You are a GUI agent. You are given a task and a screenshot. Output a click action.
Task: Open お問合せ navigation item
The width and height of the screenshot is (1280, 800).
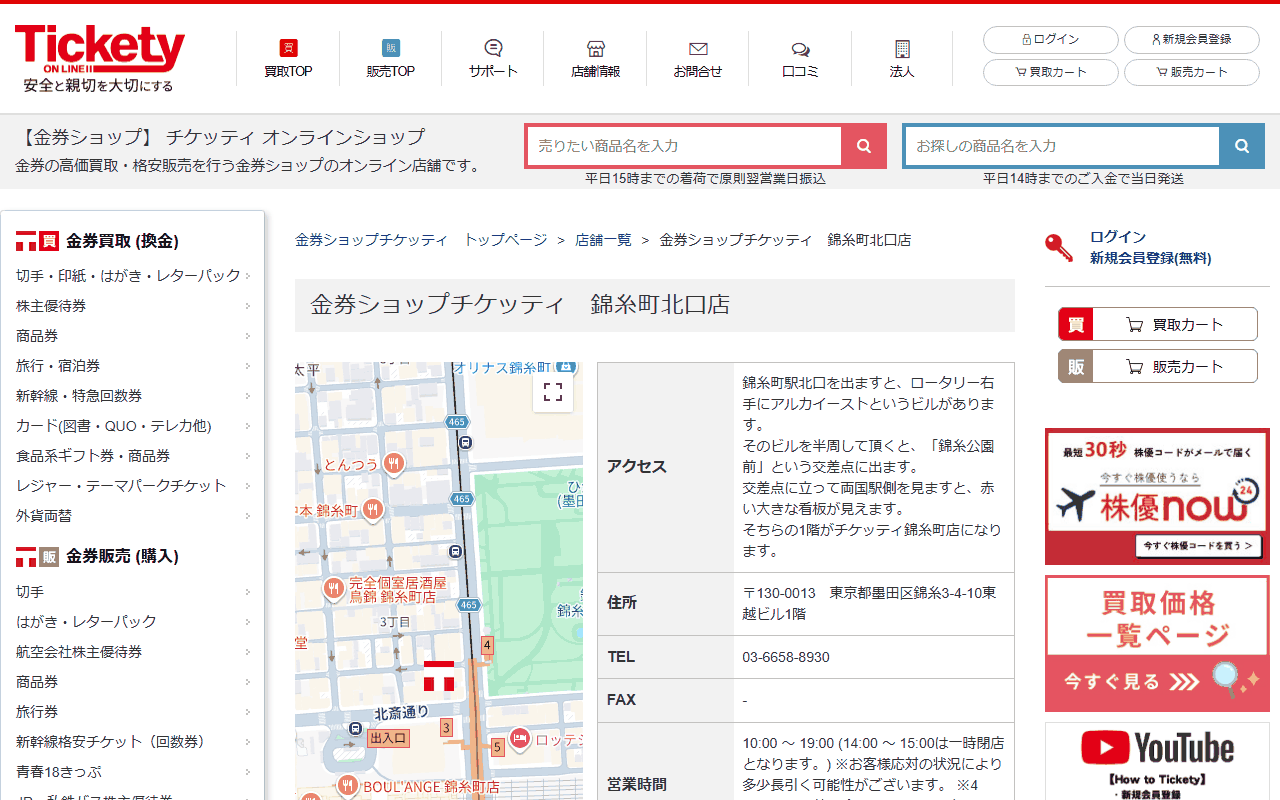coord(698,59)
